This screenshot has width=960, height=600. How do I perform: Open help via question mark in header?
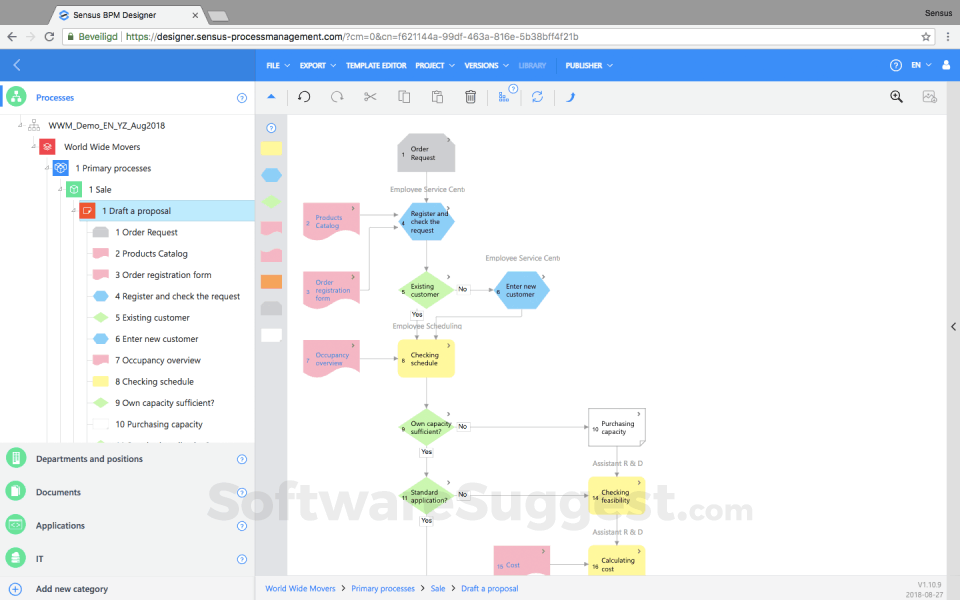[x=896, y=65]
